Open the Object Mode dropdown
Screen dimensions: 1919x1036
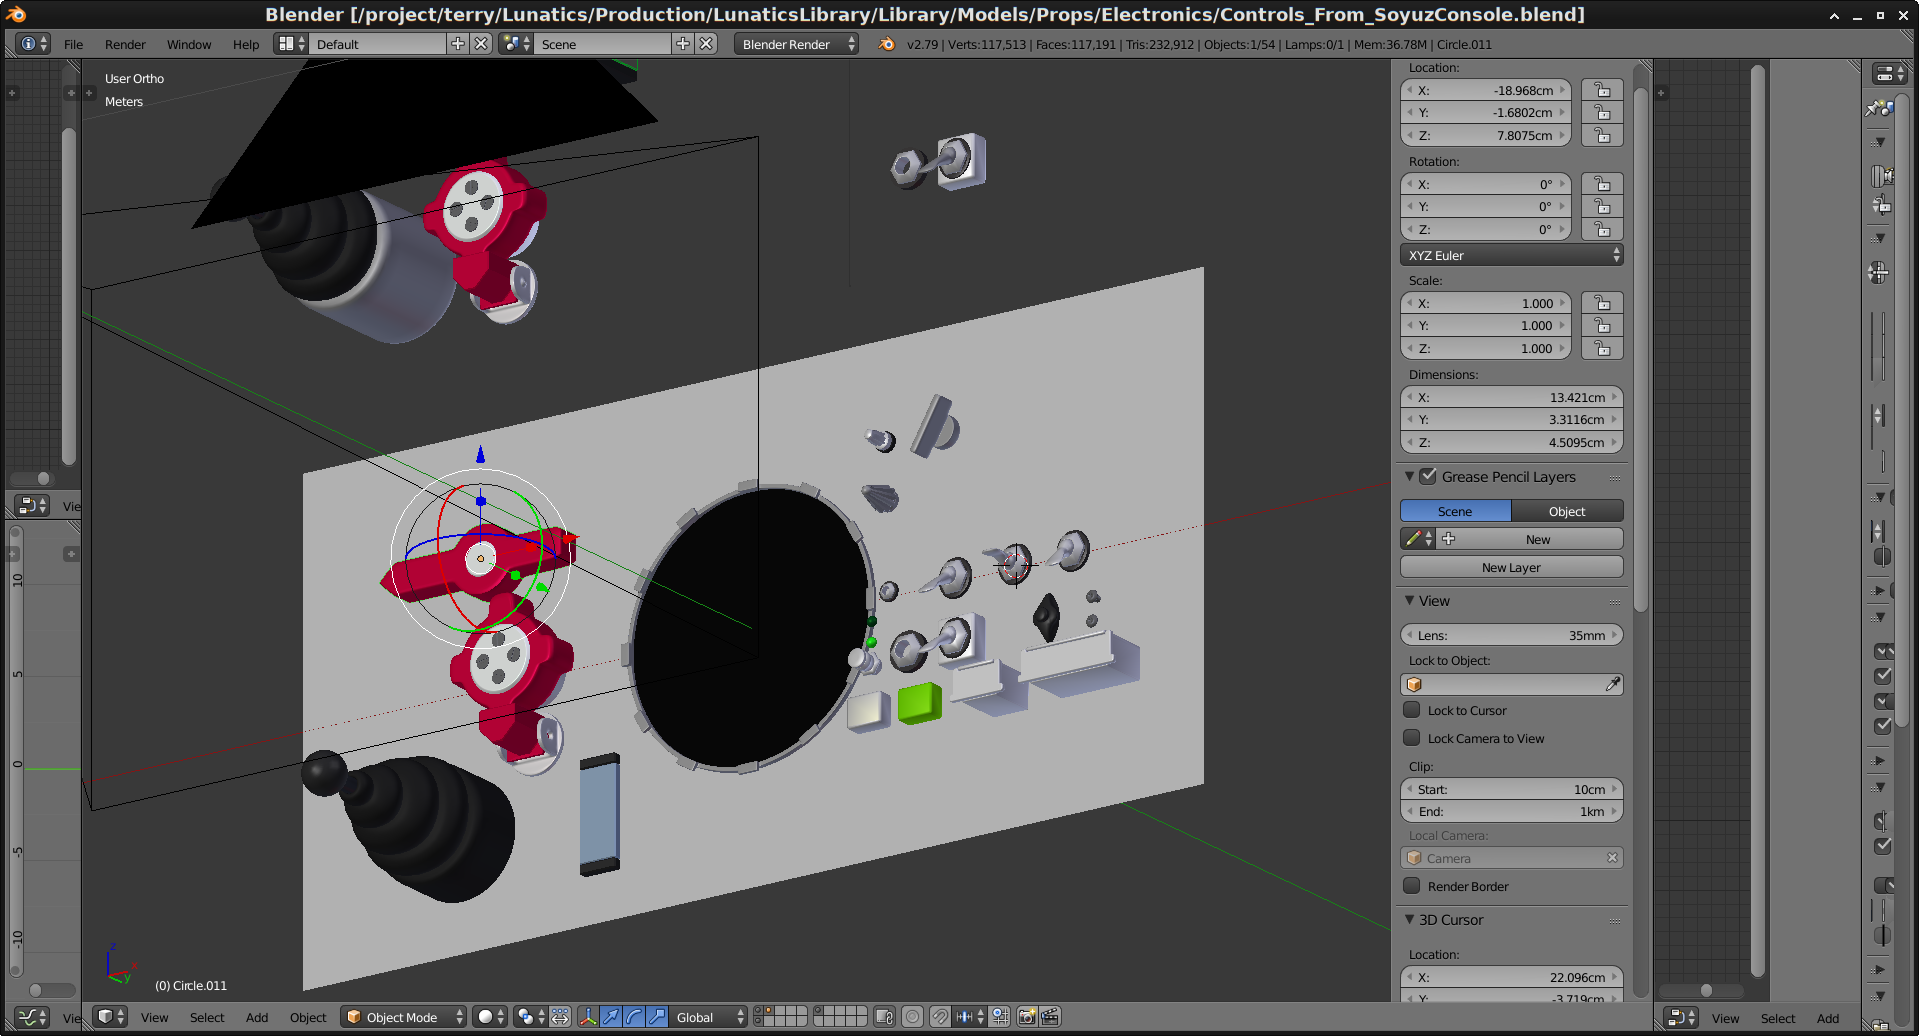point(404,1017)
